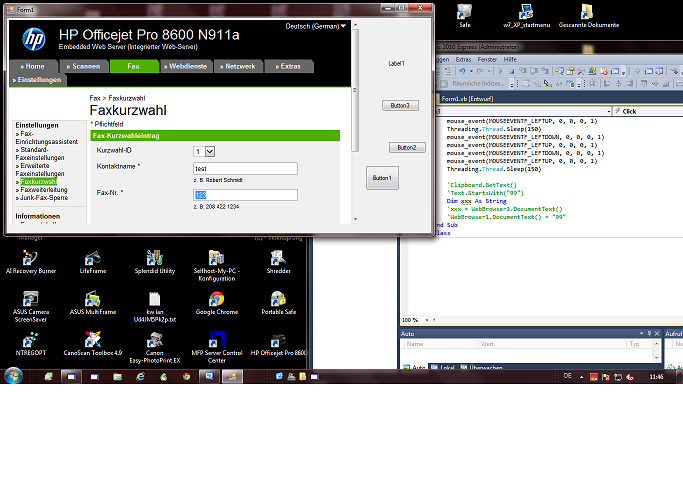Click the Windows Start orb
This screenshot has width=683, height=490.
point(13,376)
